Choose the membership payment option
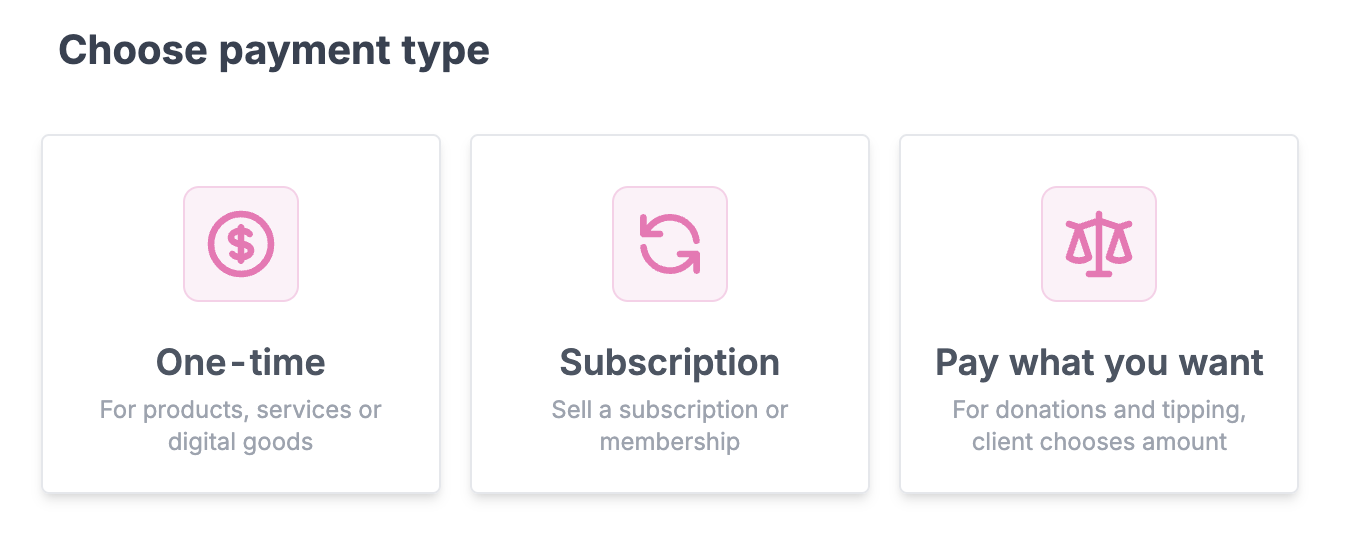The height and width of the screenshot is (546, 1346). click(670, 314)
